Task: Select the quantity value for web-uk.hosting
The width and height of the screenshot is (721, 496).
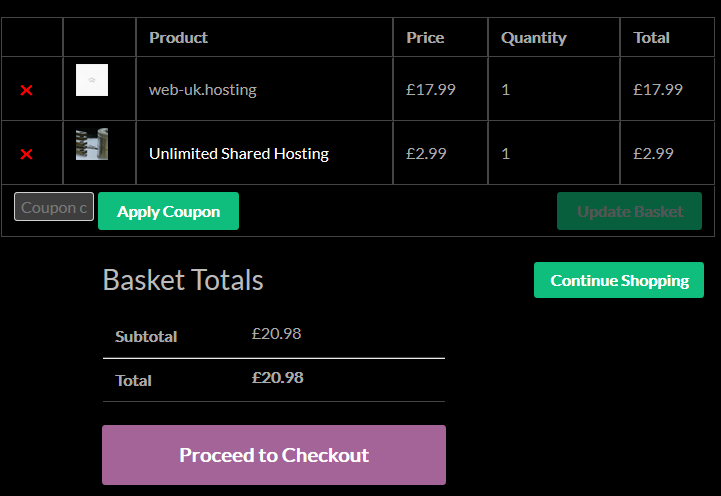Action: pyautogui.click(x=506, y=90)
